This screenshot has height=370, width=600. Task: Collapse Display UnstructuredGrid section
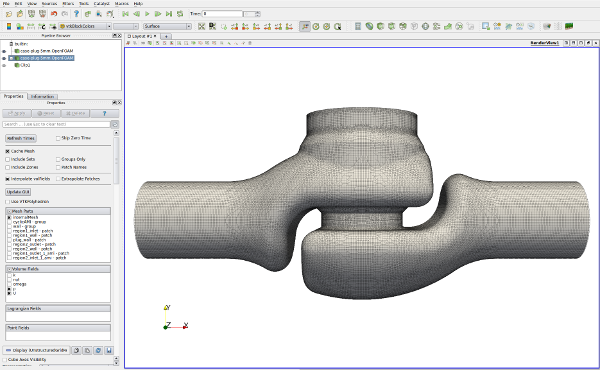36,350
